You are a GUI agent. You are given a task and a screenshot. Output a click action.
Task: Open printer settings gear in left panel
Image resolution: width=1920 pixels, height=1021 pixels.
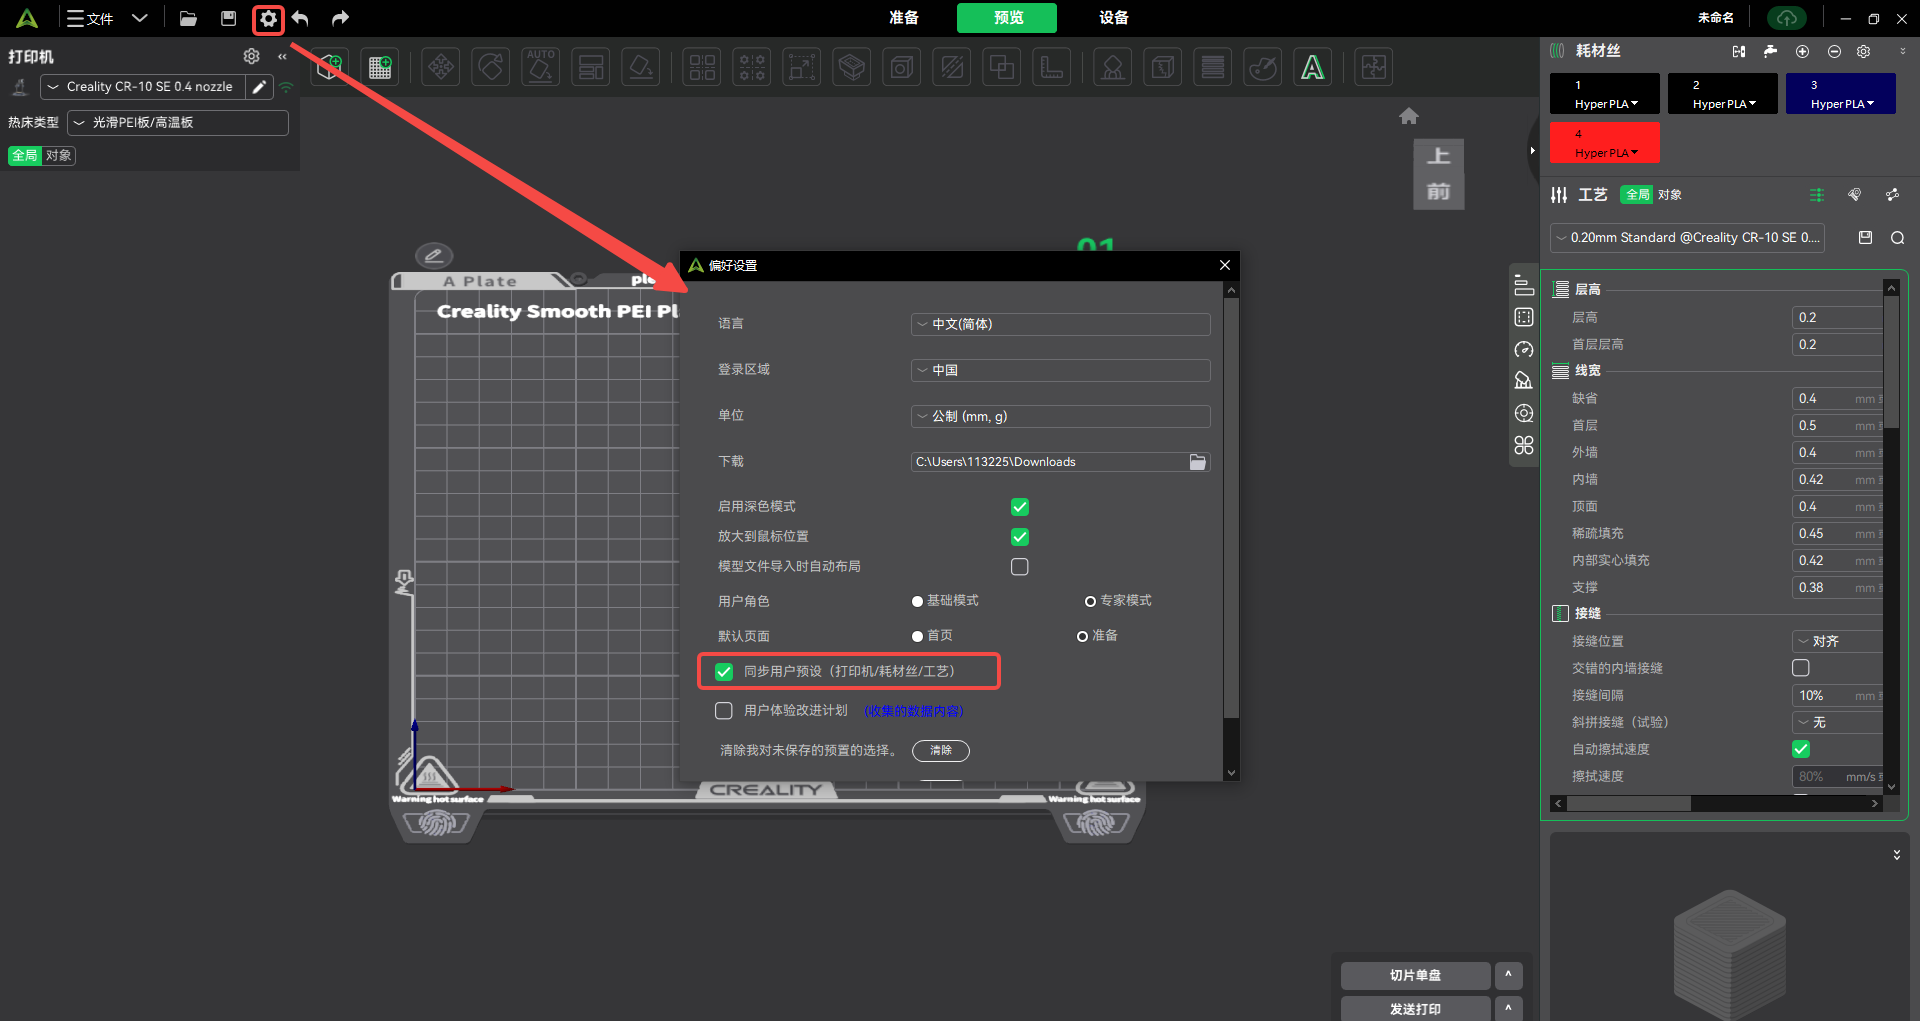click(251, 56)
